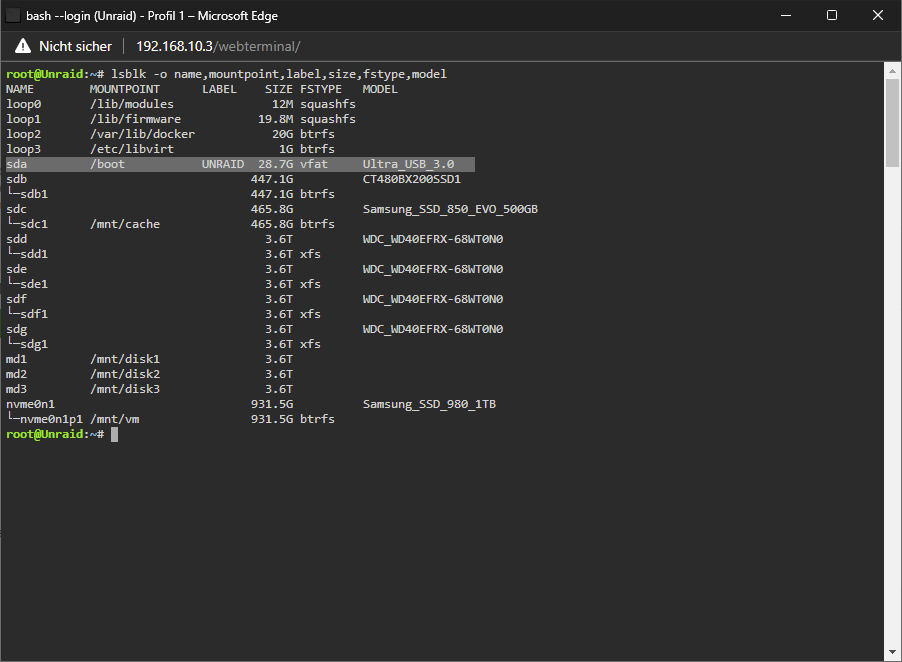The image size is (902, 662).
Task: Click the window icon in title bar
Action: click(x=13, y=16)
